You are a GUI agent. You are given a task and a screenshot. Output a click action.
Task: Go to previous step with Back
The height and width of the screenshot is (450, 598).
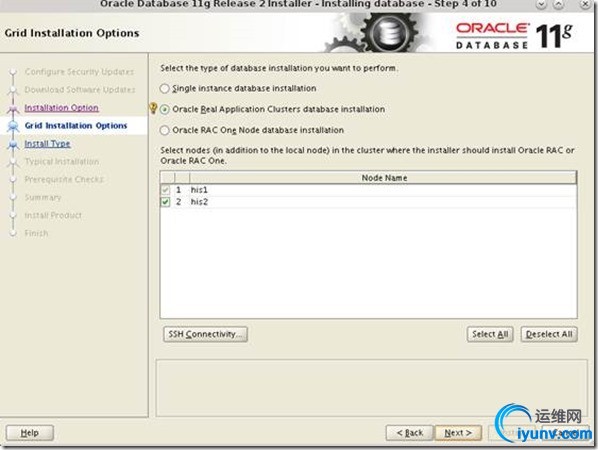pos(410,433)
